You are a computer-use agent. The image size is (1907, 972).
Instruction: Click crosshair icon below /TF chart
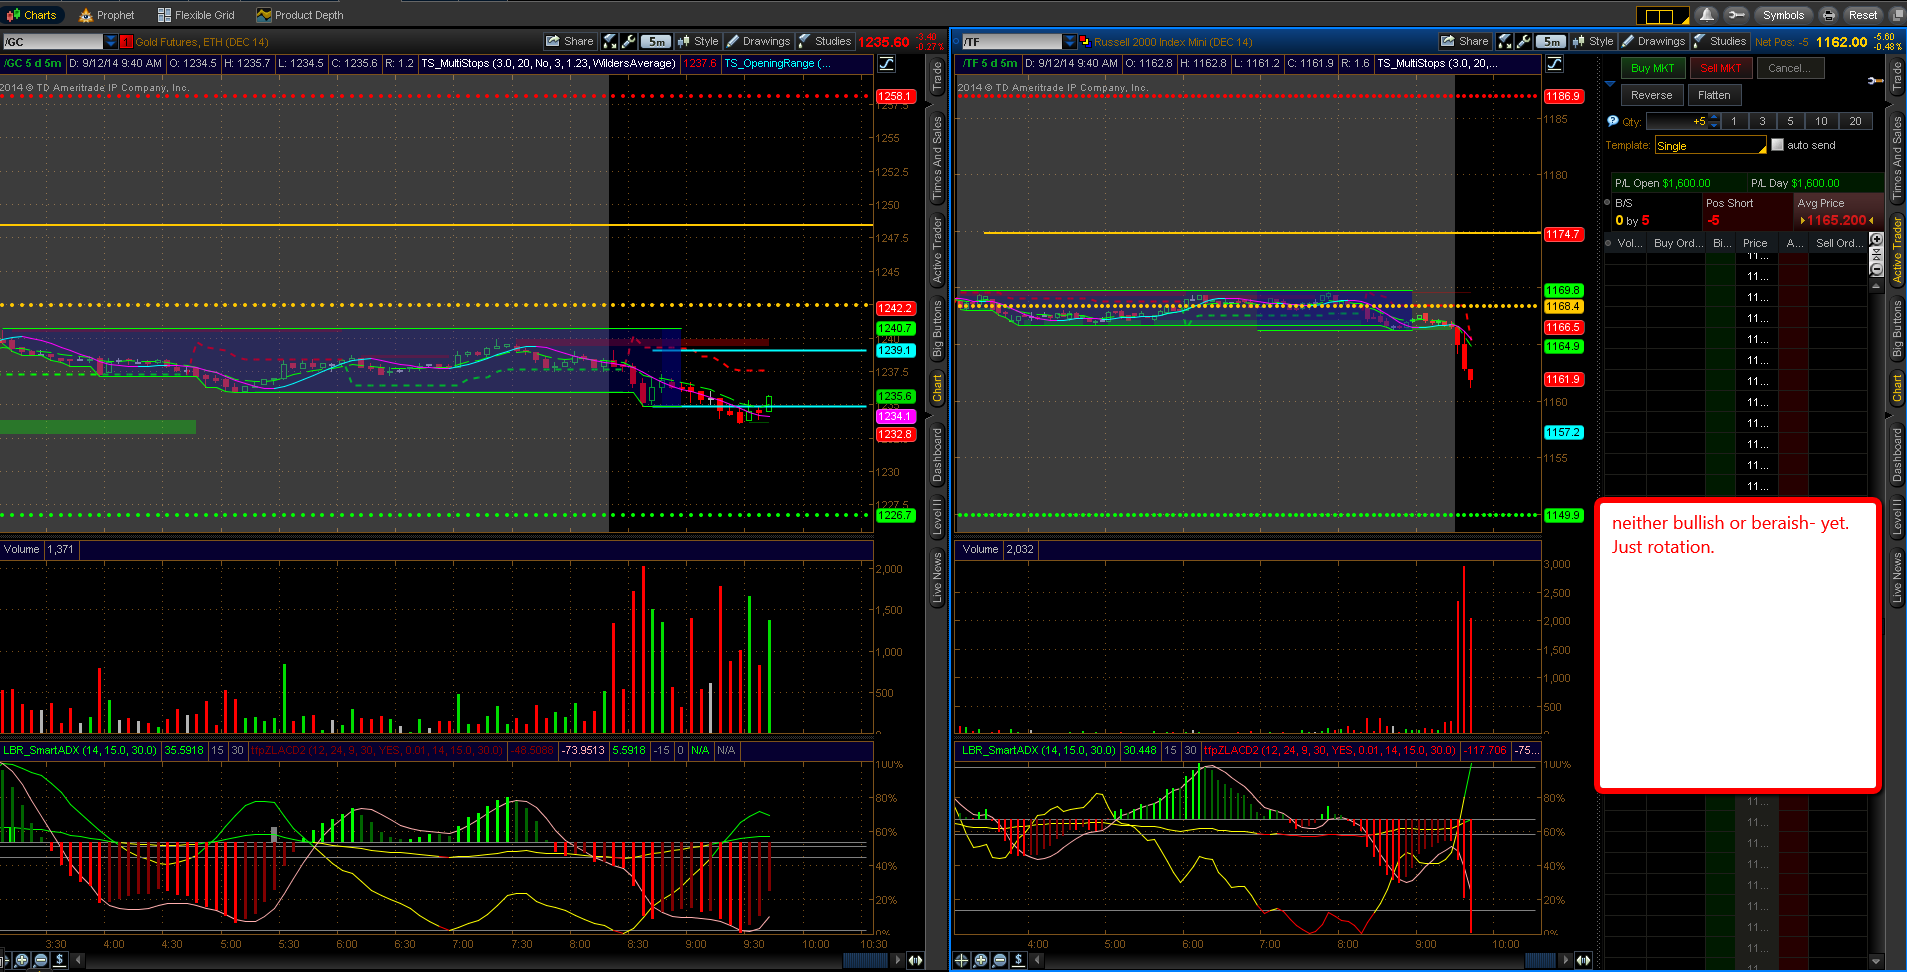coord(962,960)
